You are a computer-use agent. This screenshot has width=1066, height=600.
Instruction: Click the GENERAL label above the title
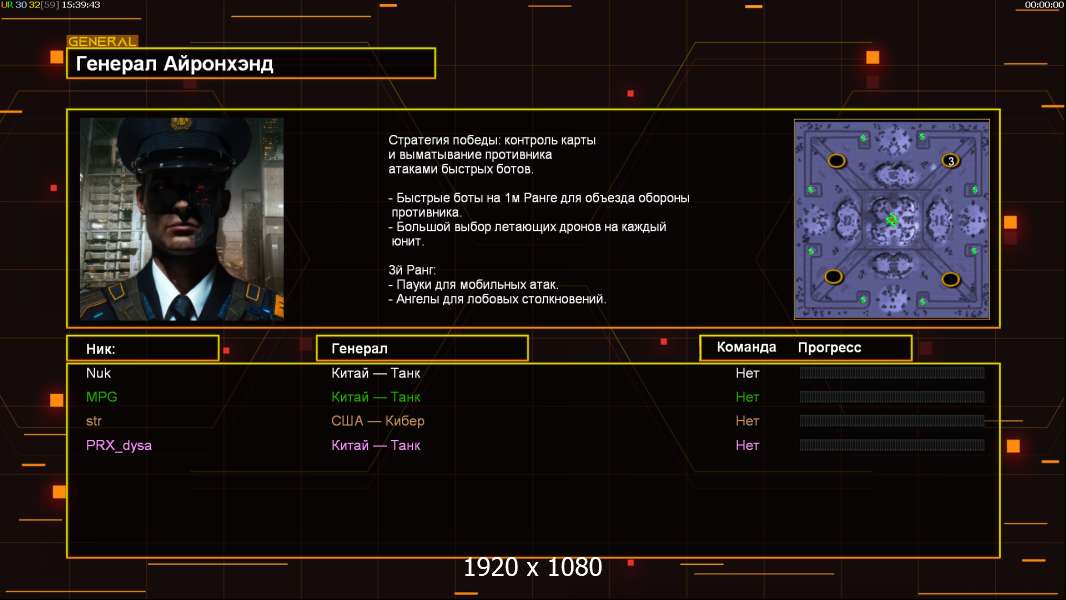click(102, 41)
